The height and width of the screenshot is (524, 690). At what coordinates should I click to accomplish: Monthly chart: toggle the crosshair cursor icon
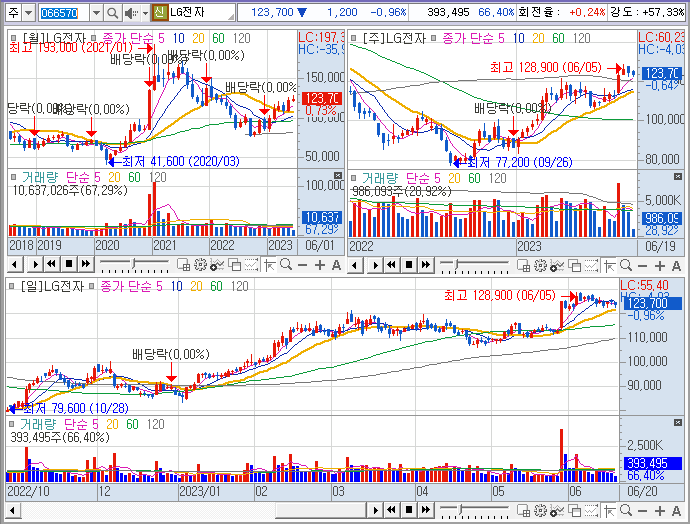(x=269, y=265)
